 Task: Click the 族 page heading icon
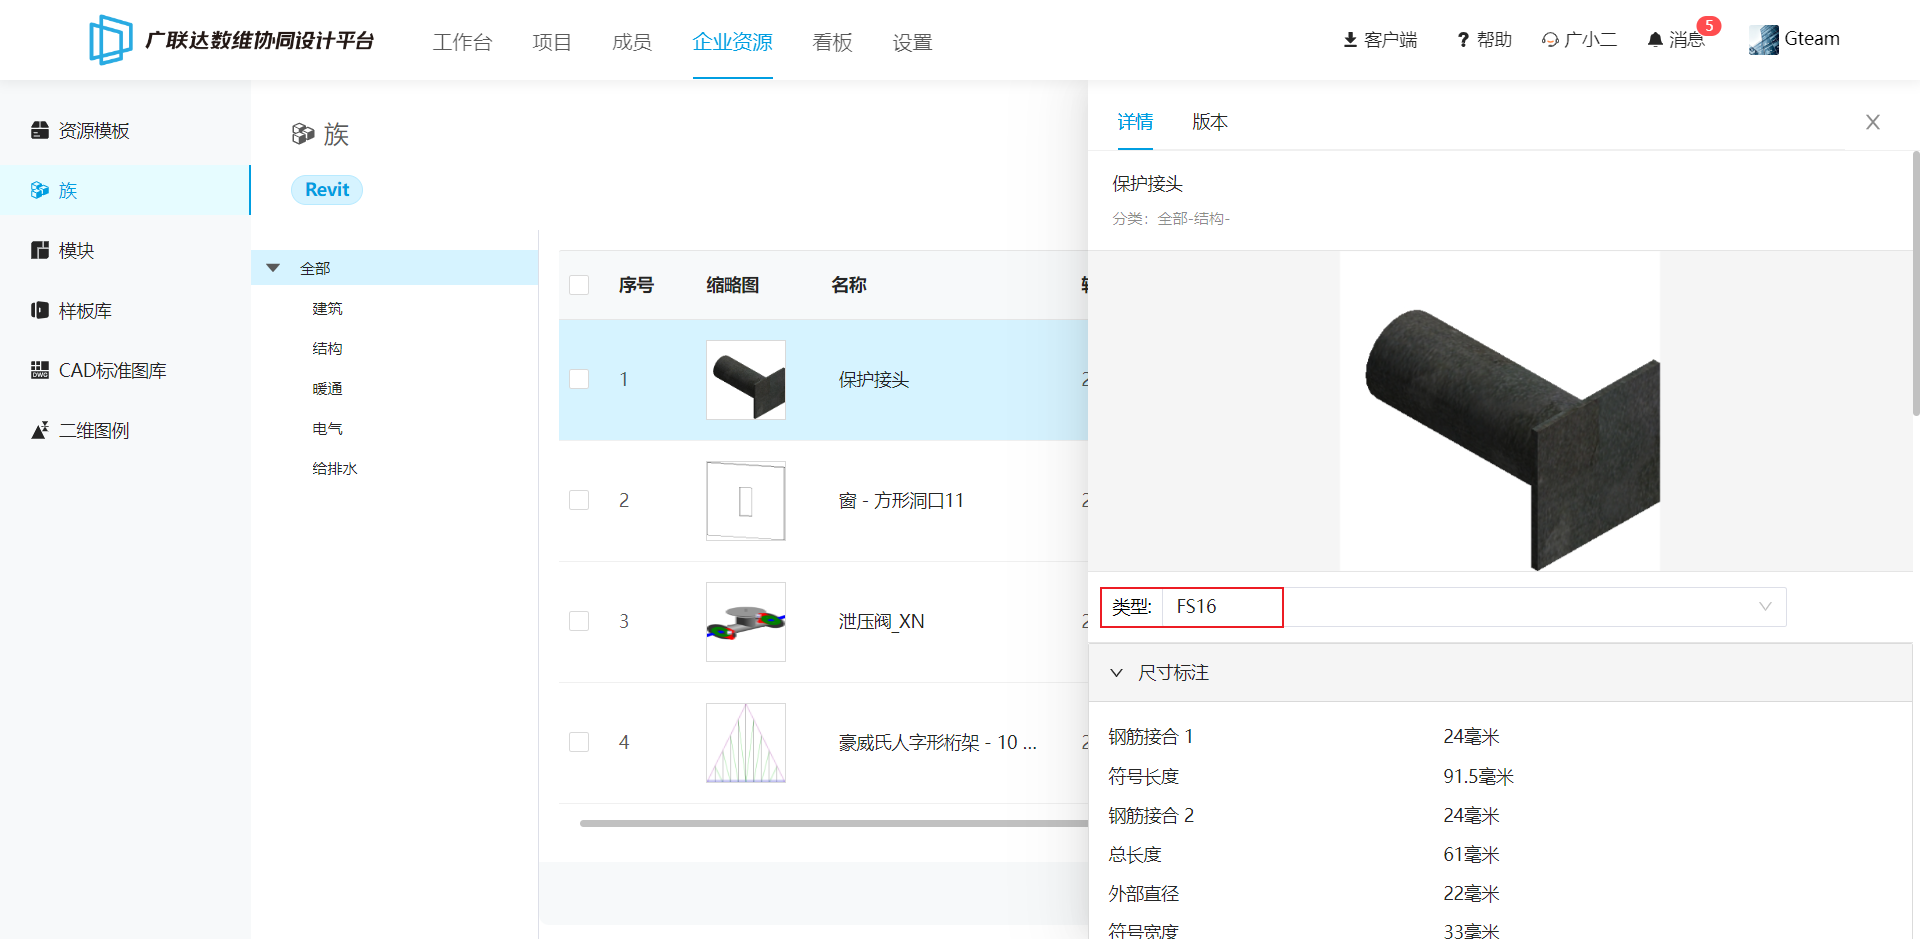pos(303,134)
